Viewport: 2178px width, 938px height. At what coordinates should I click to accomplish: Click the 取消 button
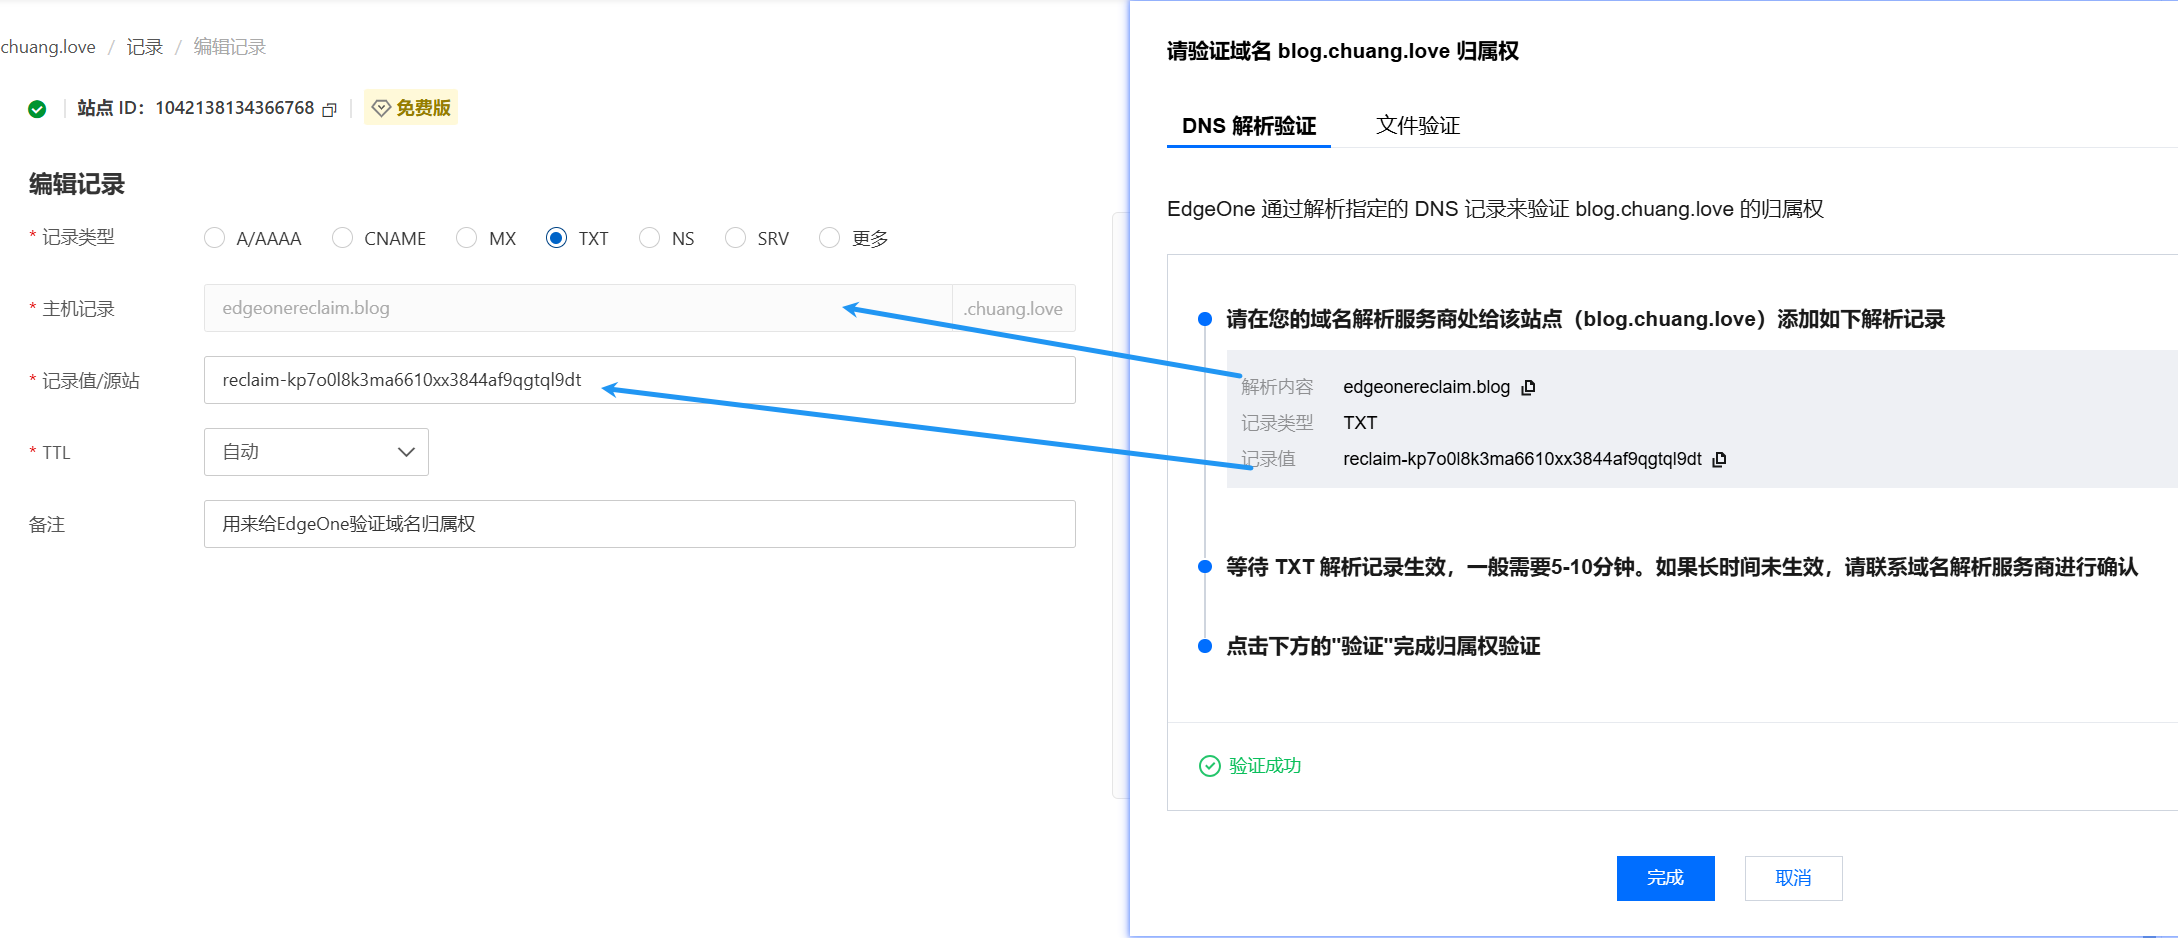coord(1793,878)
